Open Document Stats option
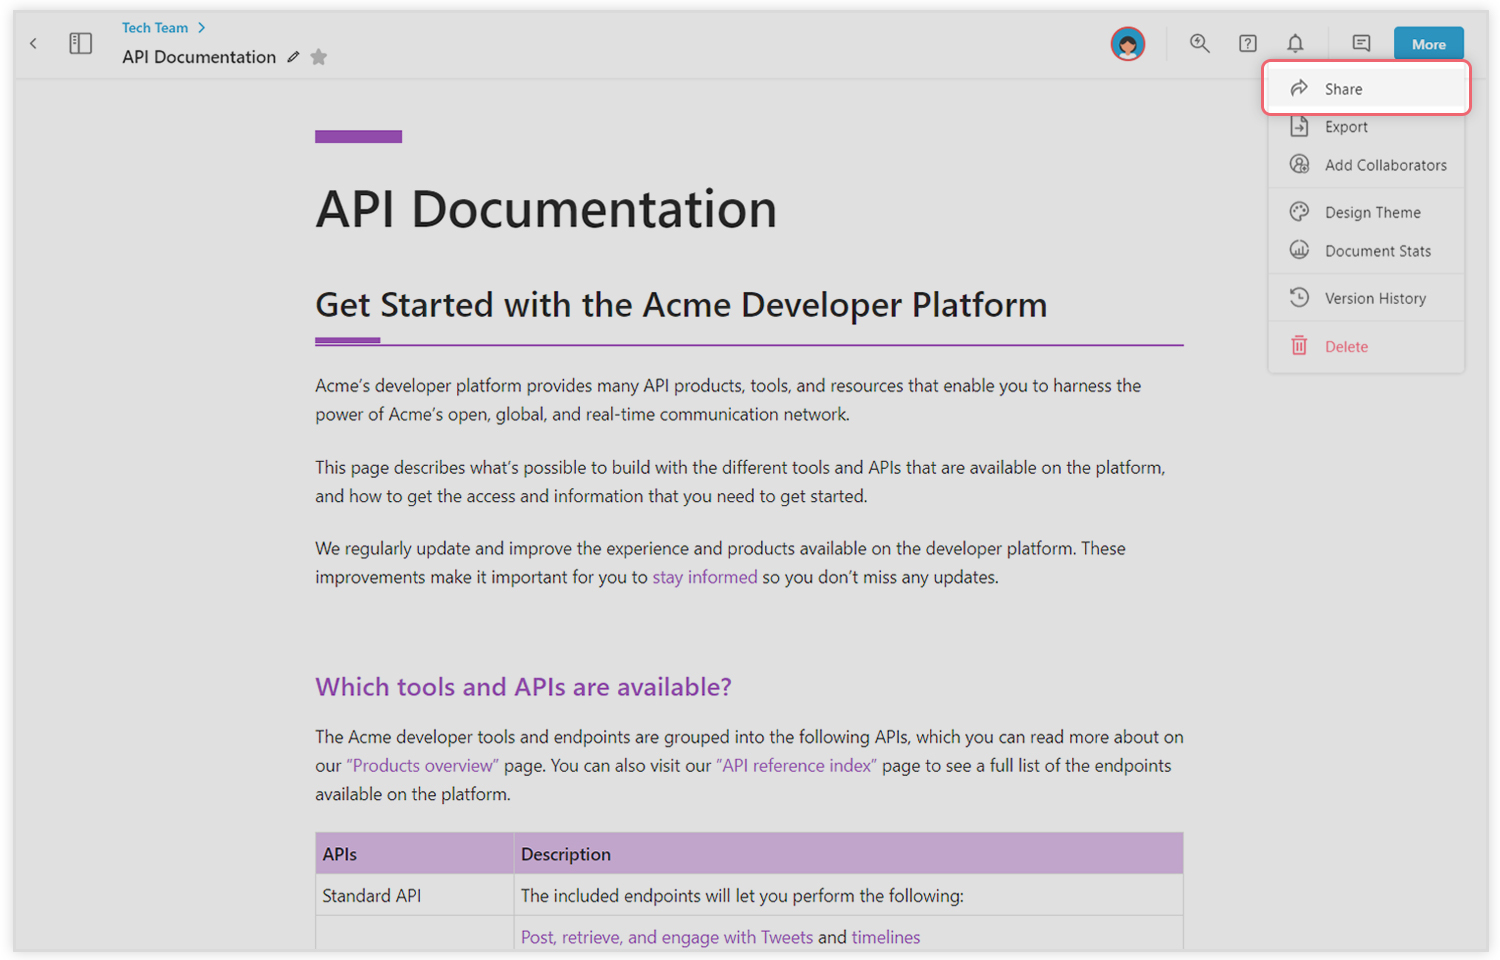 (x=1366, y=251)
